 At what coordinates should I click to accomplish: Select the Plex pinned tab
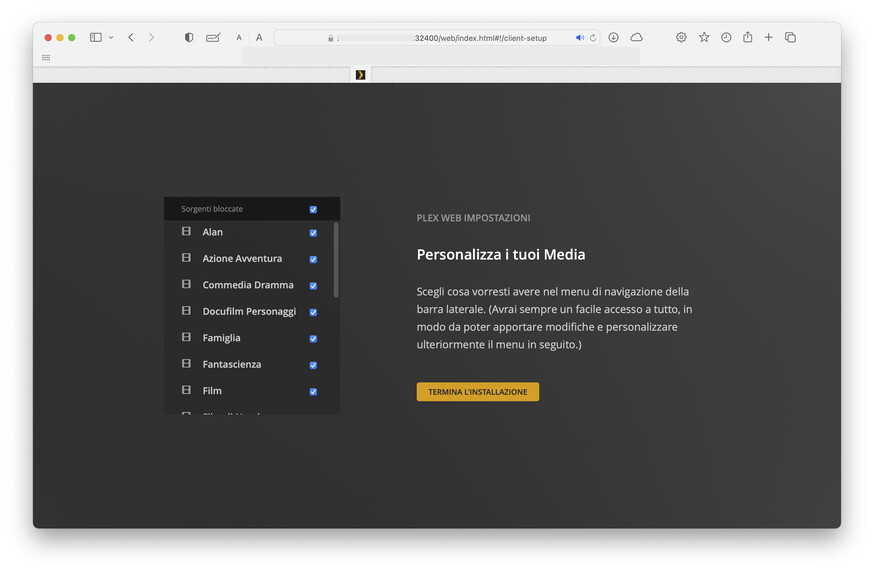point(361,75)
